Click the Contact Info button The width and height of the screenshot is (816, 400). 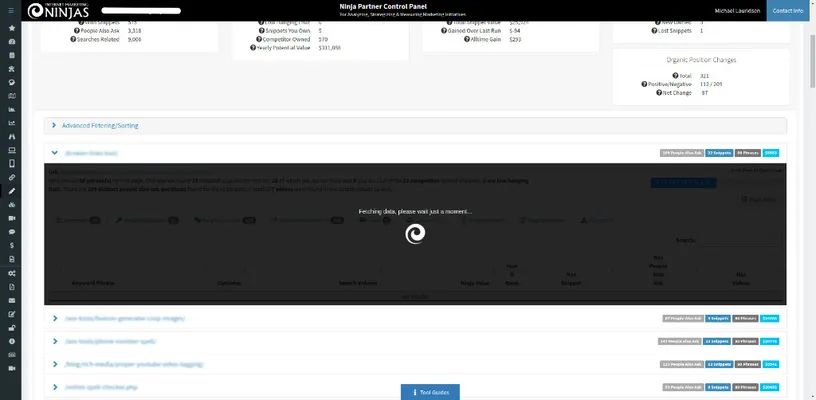point(791,10)
